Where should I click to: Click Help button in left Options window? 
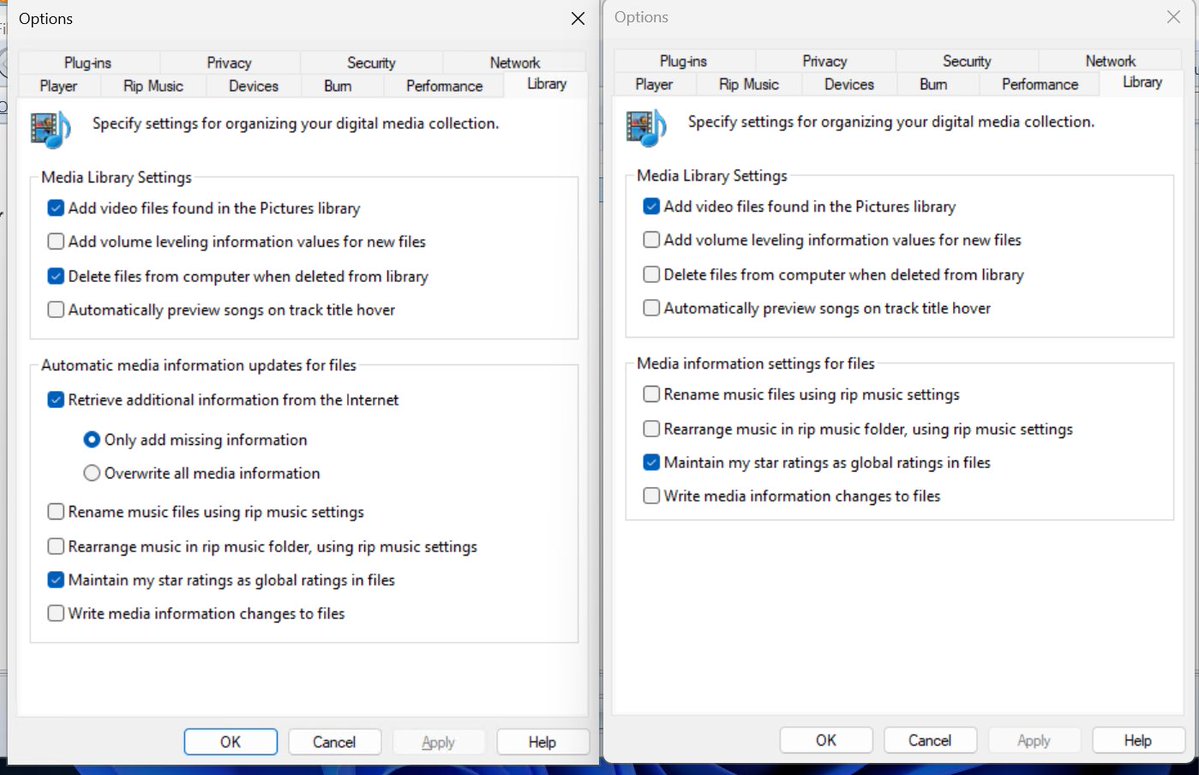(x=542, y=741)
